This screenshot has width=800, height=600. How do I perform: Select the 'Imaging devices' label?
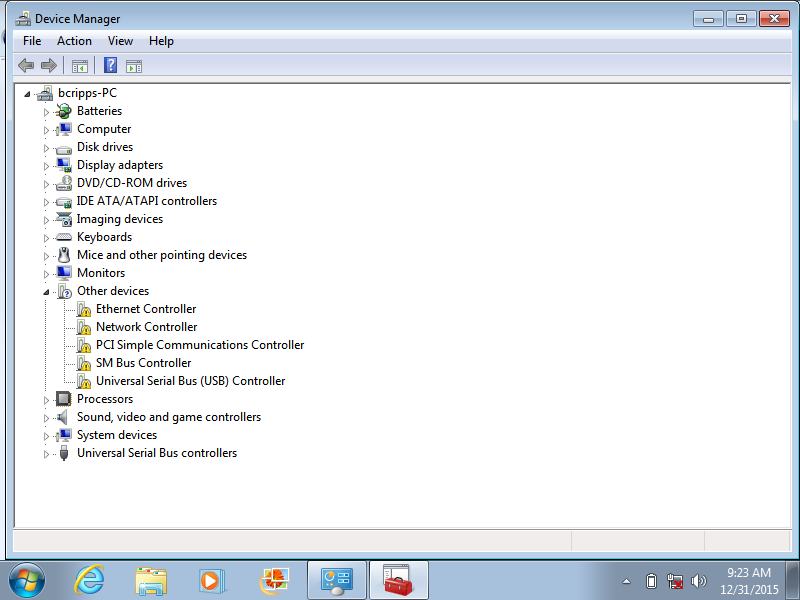coord(120,219)
